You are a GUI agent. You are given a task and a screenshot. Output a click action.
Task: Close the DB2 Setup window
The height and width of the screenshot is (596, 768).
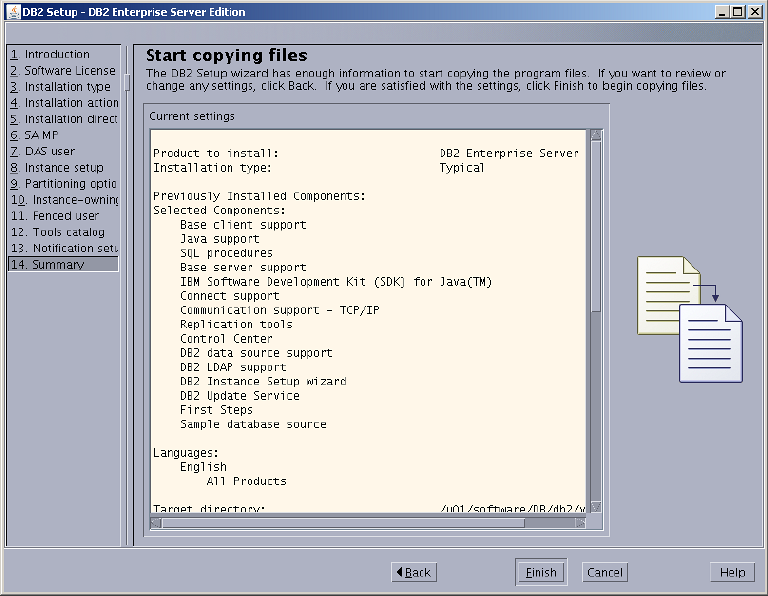[754, 12]
